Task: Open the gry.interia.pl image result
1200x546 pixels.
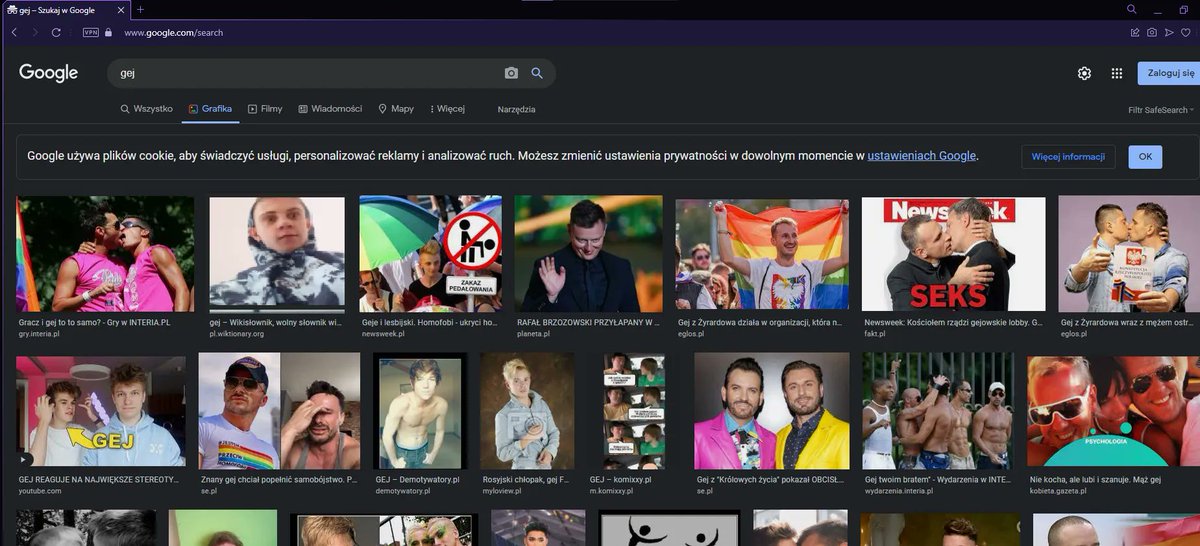Action: (105, 254)
